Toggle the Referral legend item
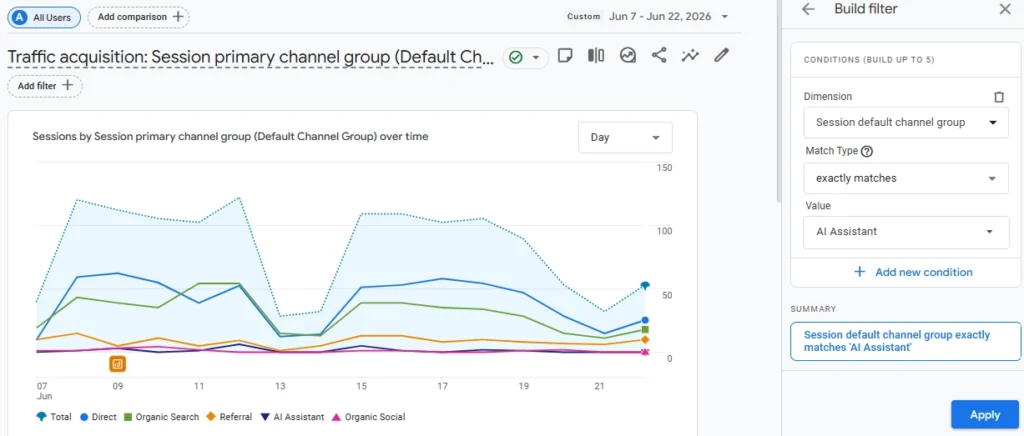1024x436 pixels. [x=229, y=417]
